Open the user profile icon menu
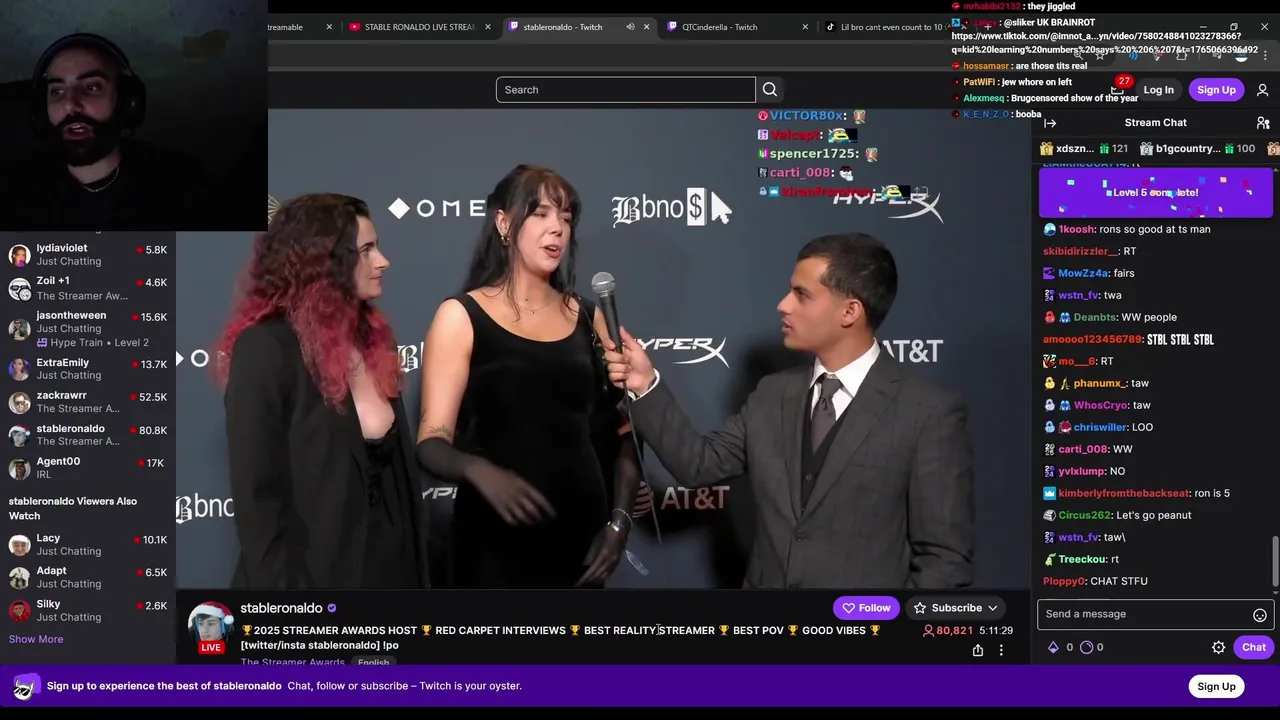The width and height of the screenshot is (1280, 720). [1262, 90]
